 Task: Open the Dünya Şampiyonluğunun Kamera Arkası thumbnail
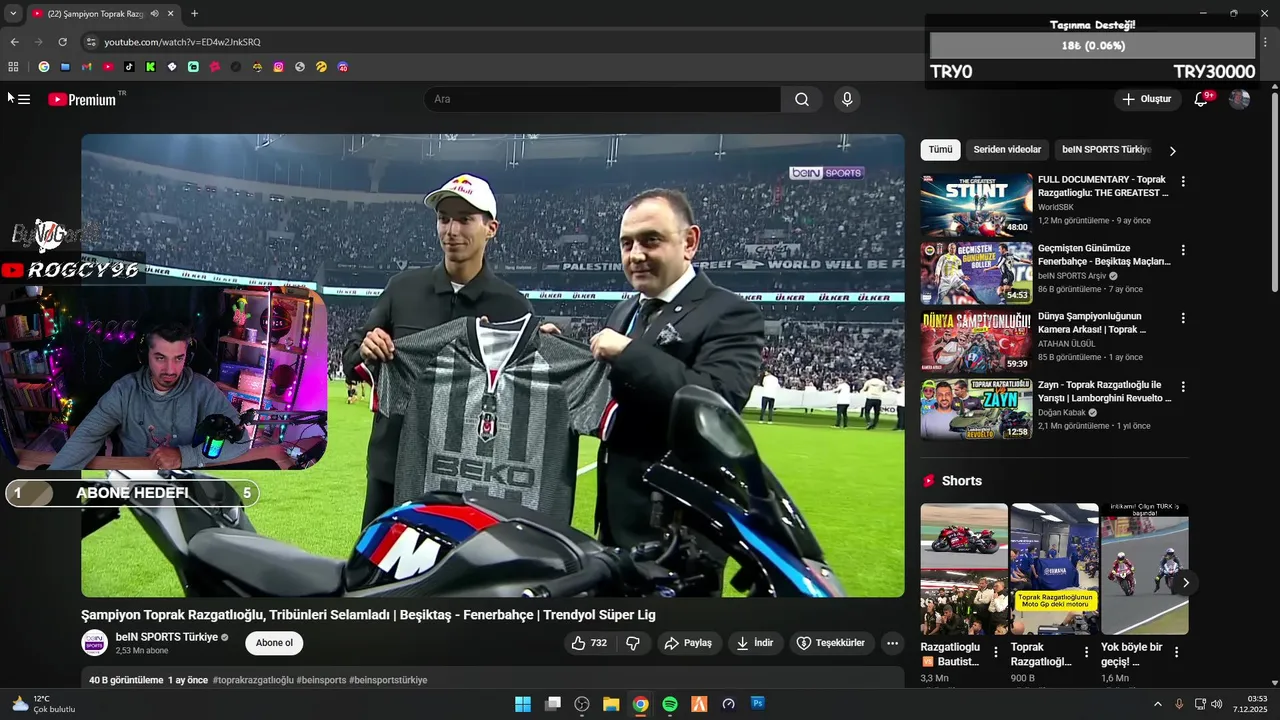pos(976,341)
